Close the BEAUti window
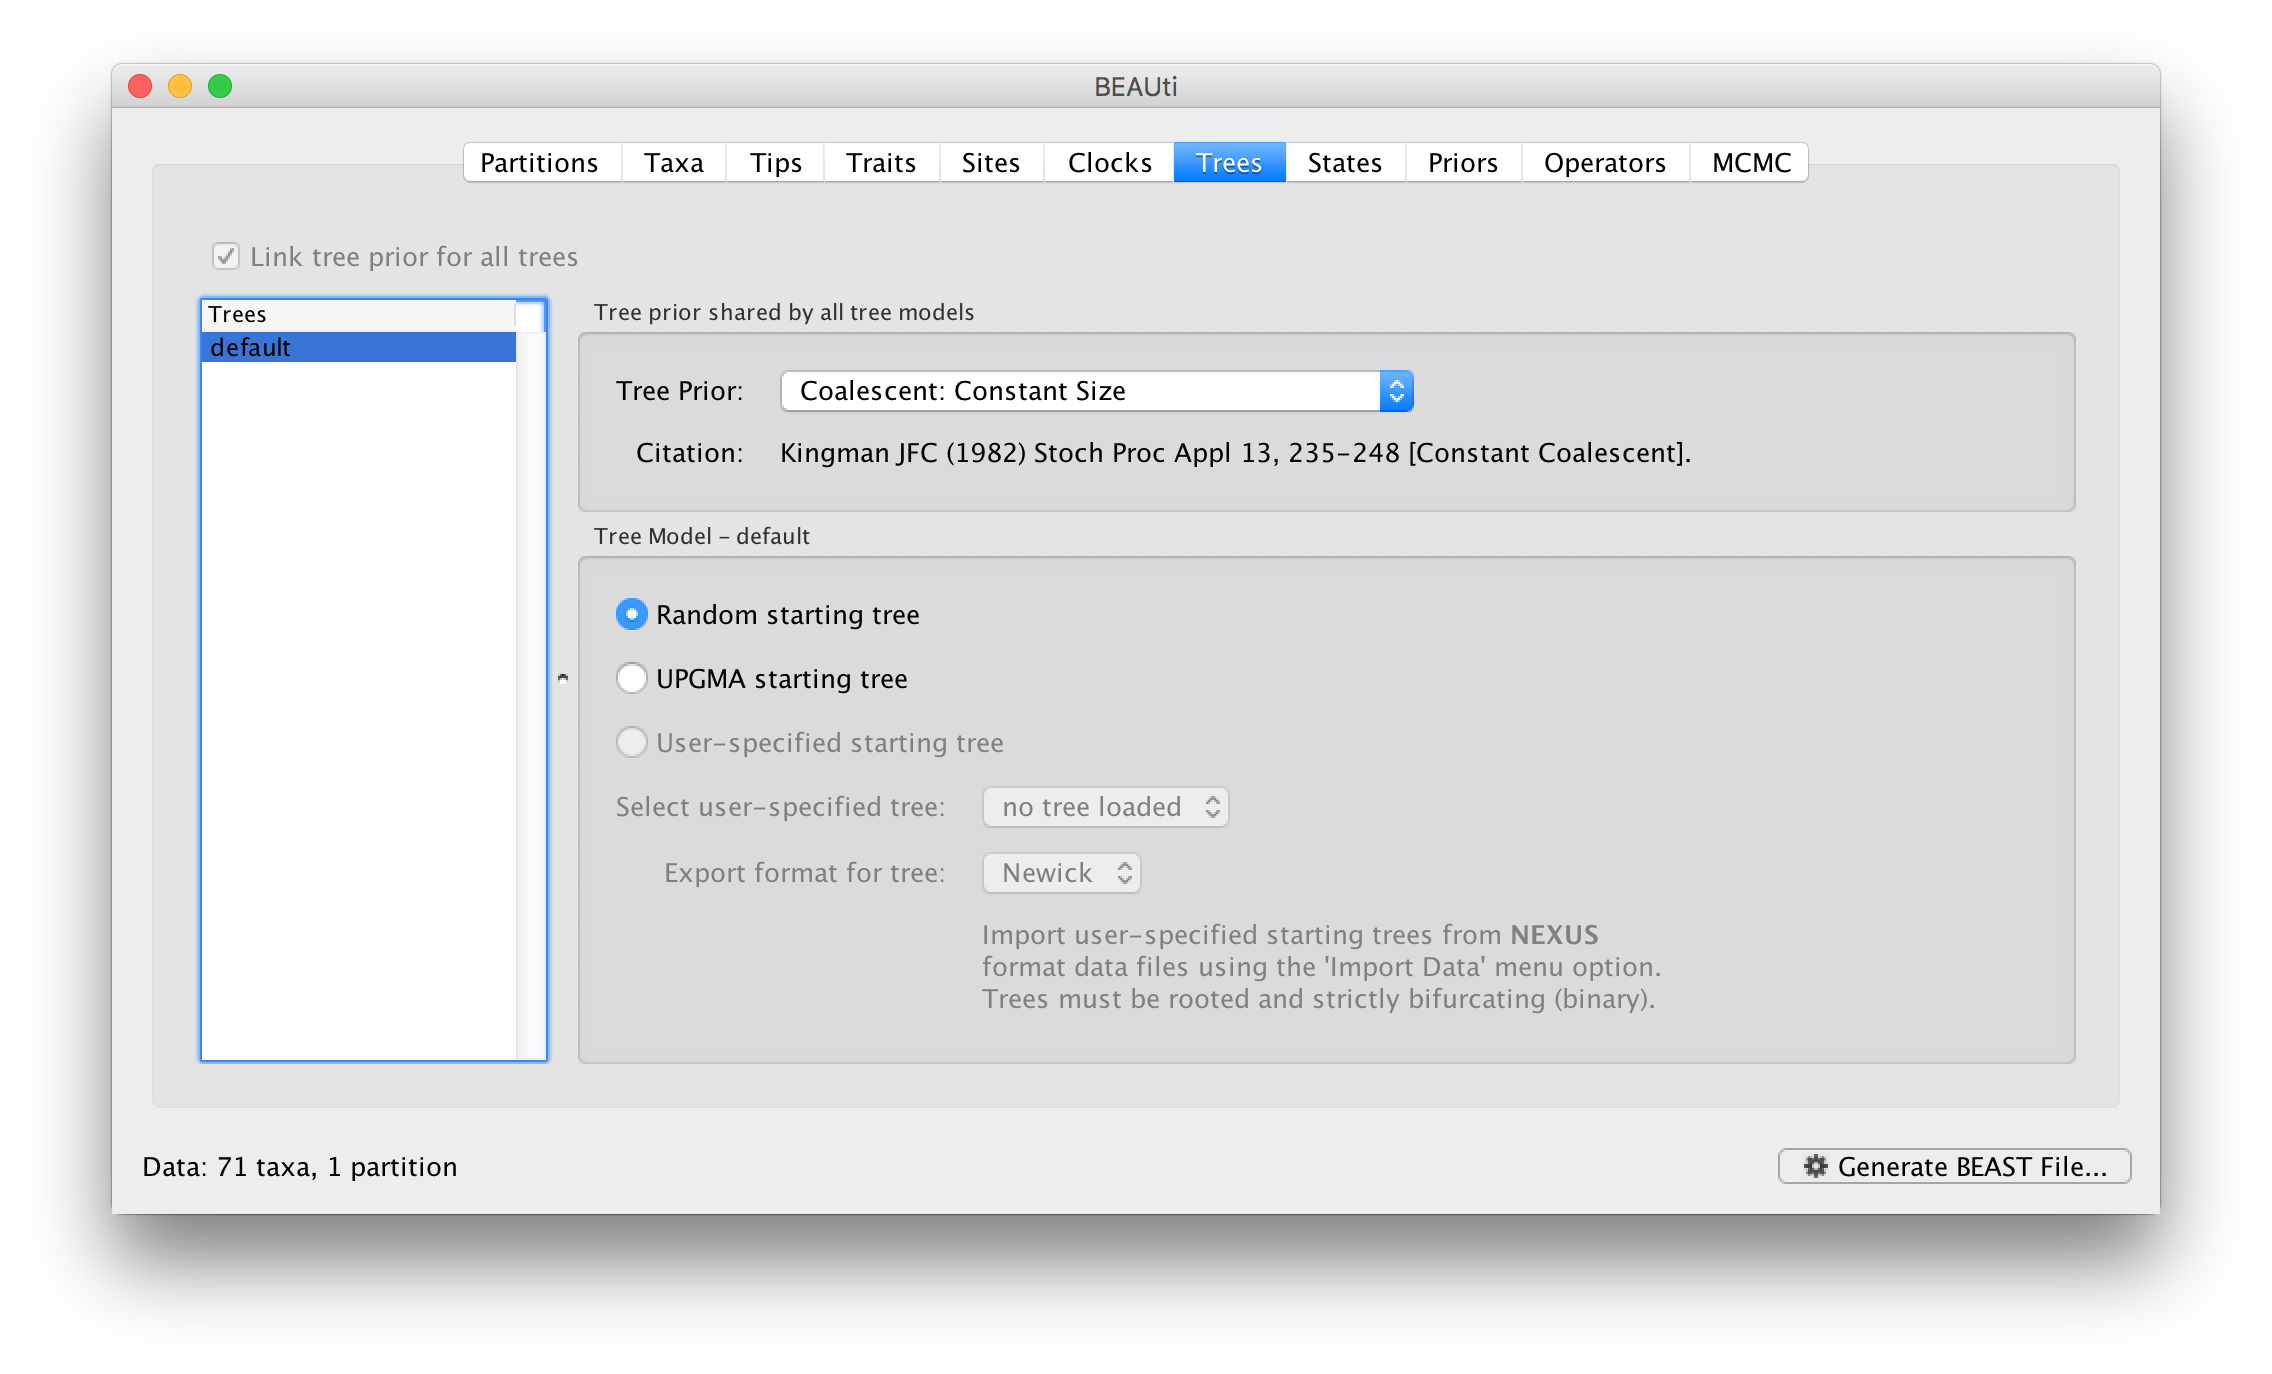 tap(140, 86)
